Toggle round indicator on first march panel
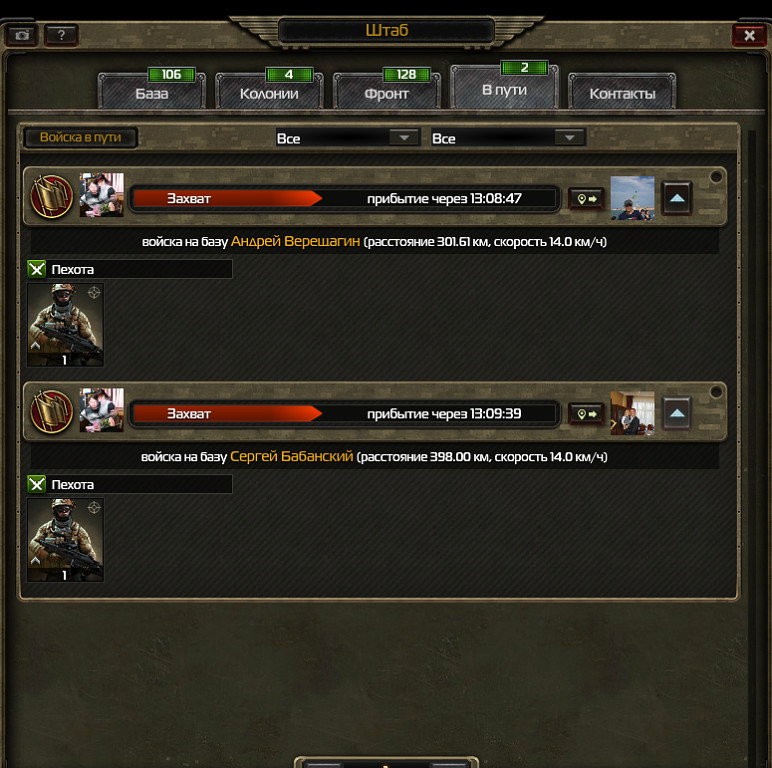This screenshot has width=772, height=768. 716,176
